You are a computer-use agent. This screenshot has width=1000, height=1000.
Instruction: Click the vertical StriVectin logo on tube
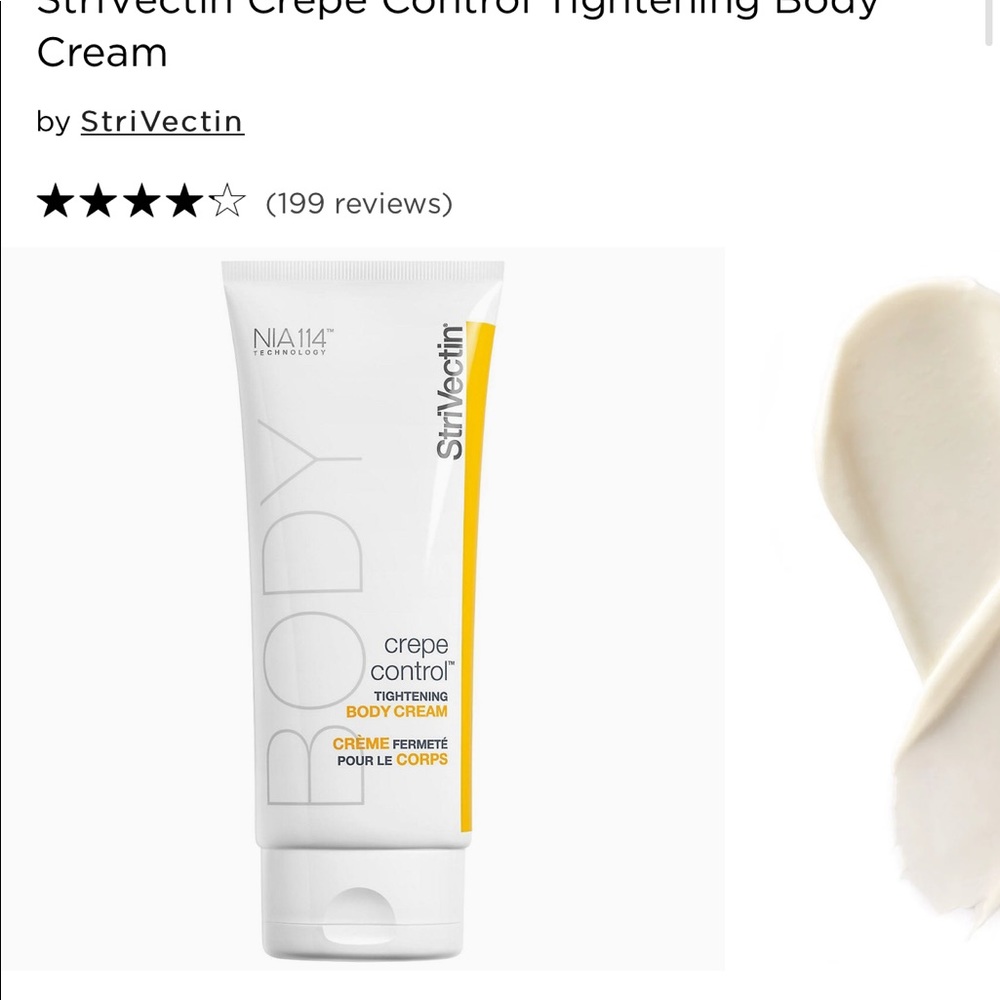click(x=450, y=392)
